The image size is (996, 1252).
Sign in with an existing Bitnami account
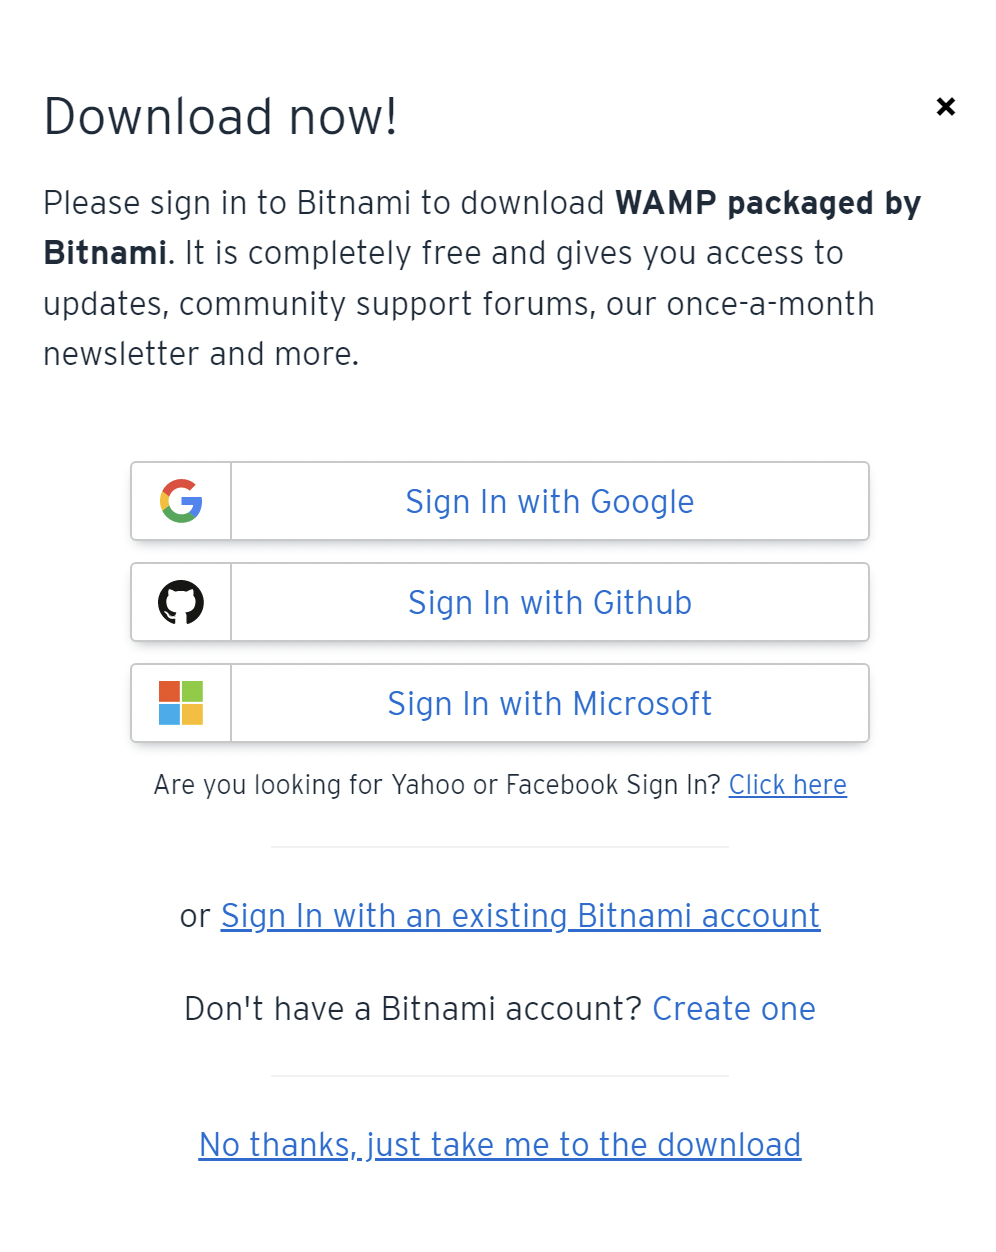point(520,916)
